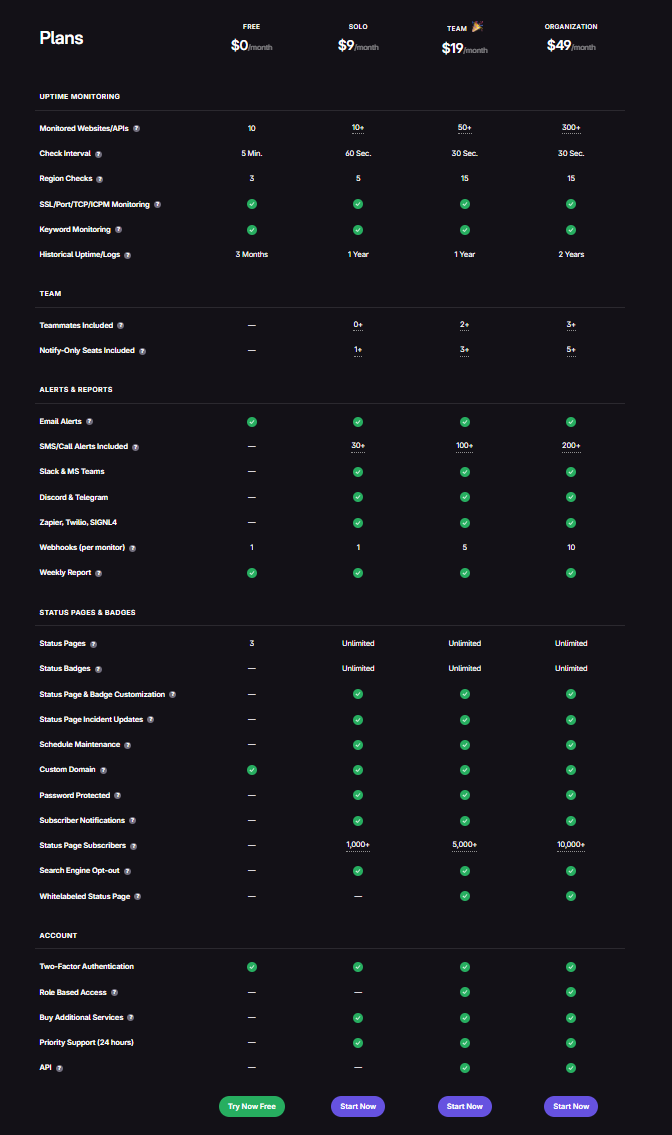Click help icon beside Keyword Monitoring
This screenshot has width=672, height=1135.
pyautogui.click(x=118, y=230)
